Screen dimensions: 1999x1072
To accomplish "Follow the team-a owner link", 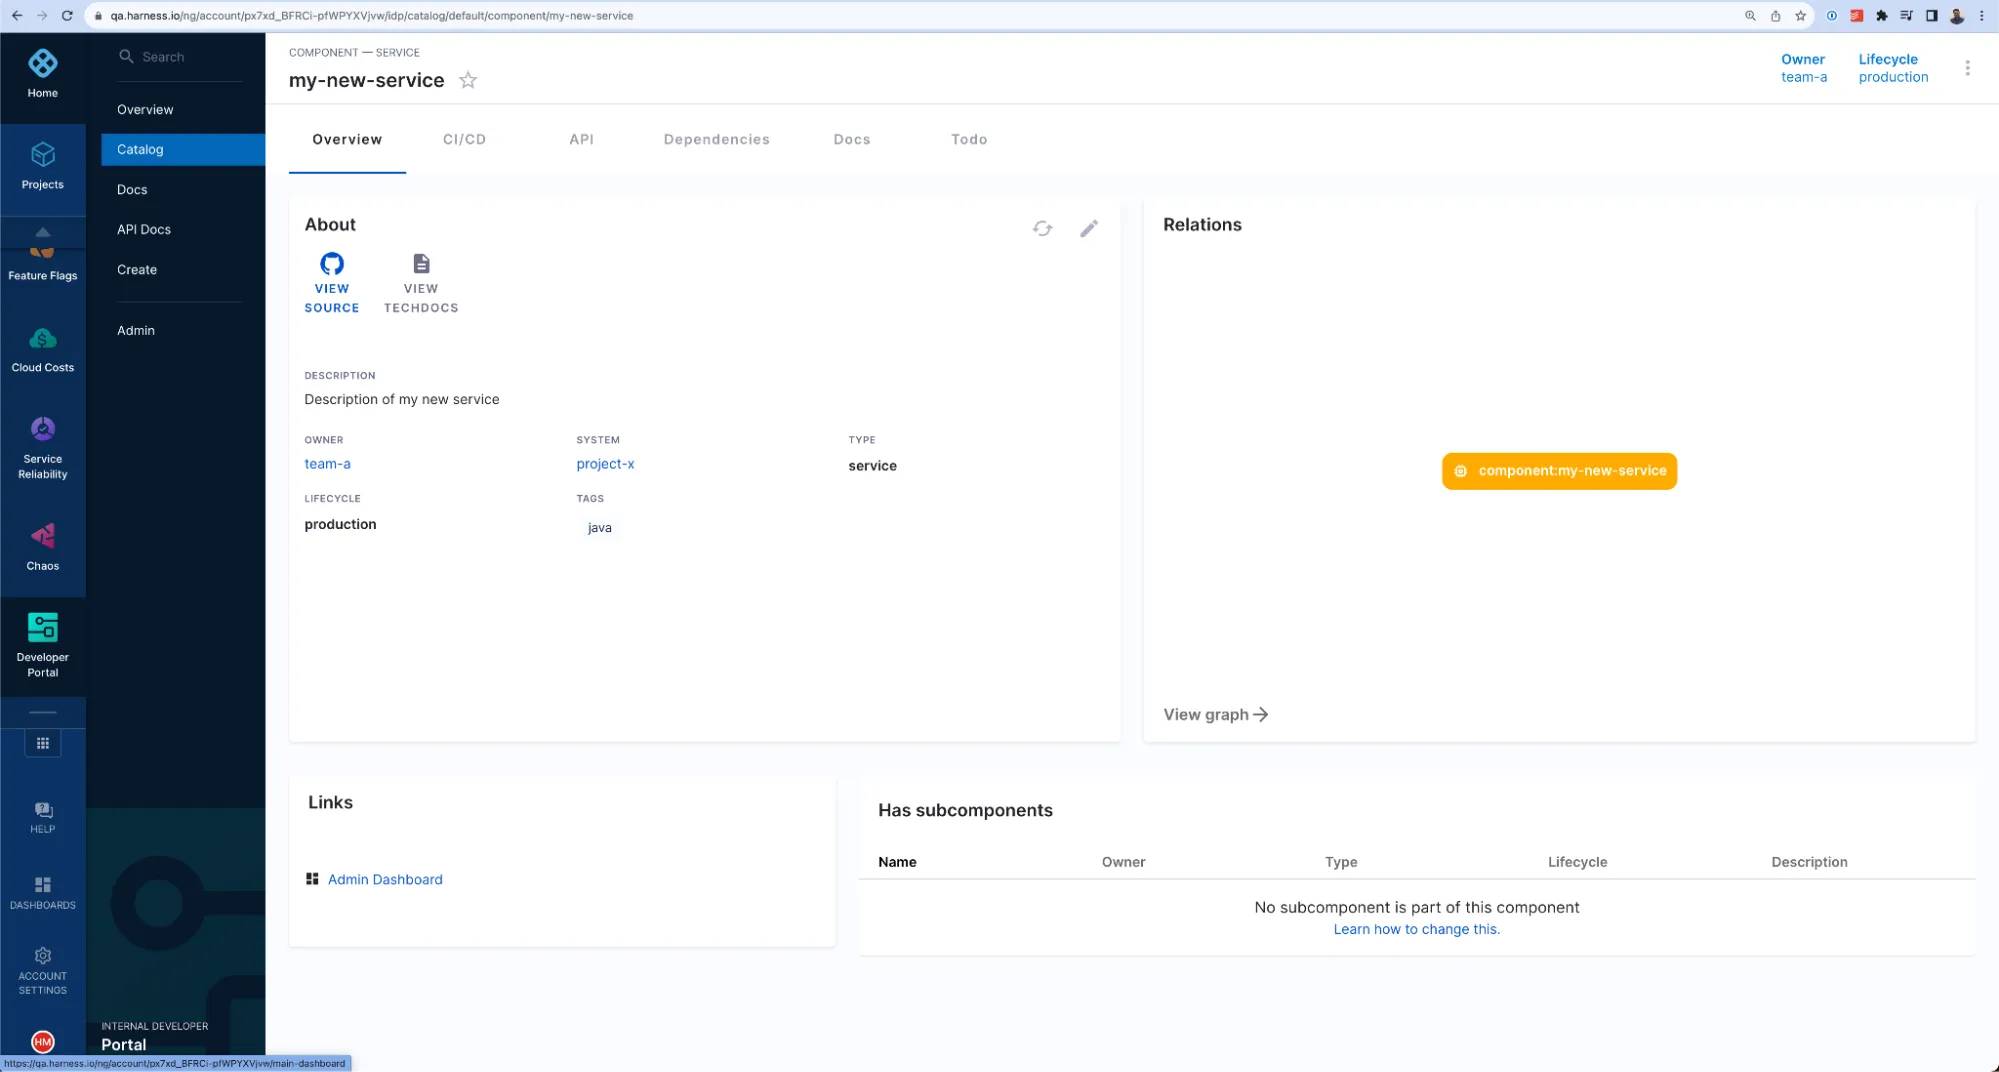I will (x=327, y=463).
